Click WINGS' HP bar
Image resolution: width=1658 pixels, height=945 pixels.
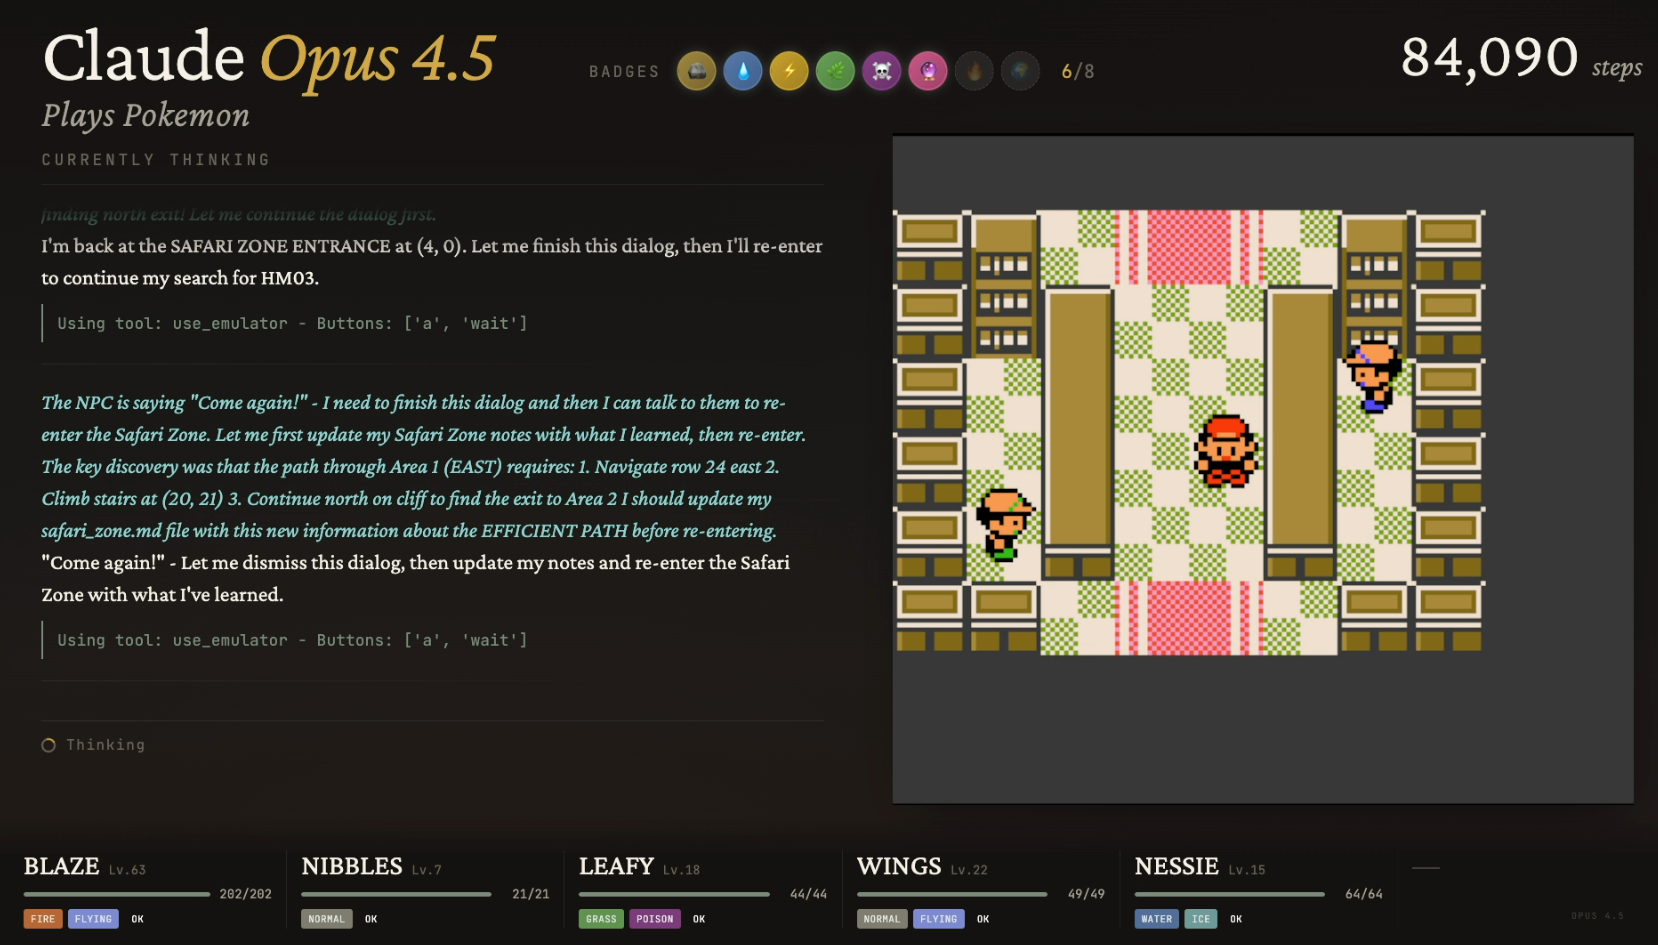(952, 894)
